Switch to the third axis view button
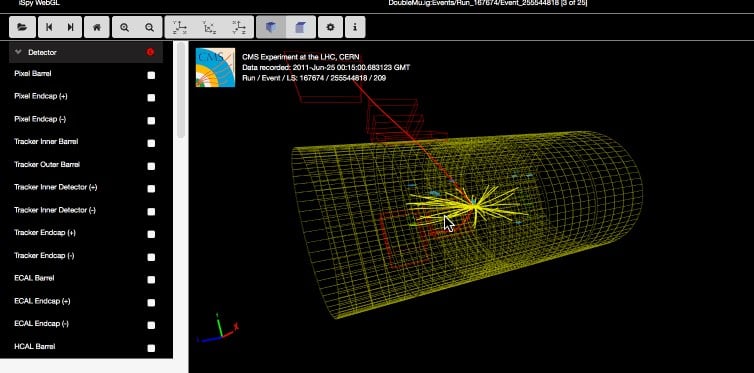 [x=239, y=27]
